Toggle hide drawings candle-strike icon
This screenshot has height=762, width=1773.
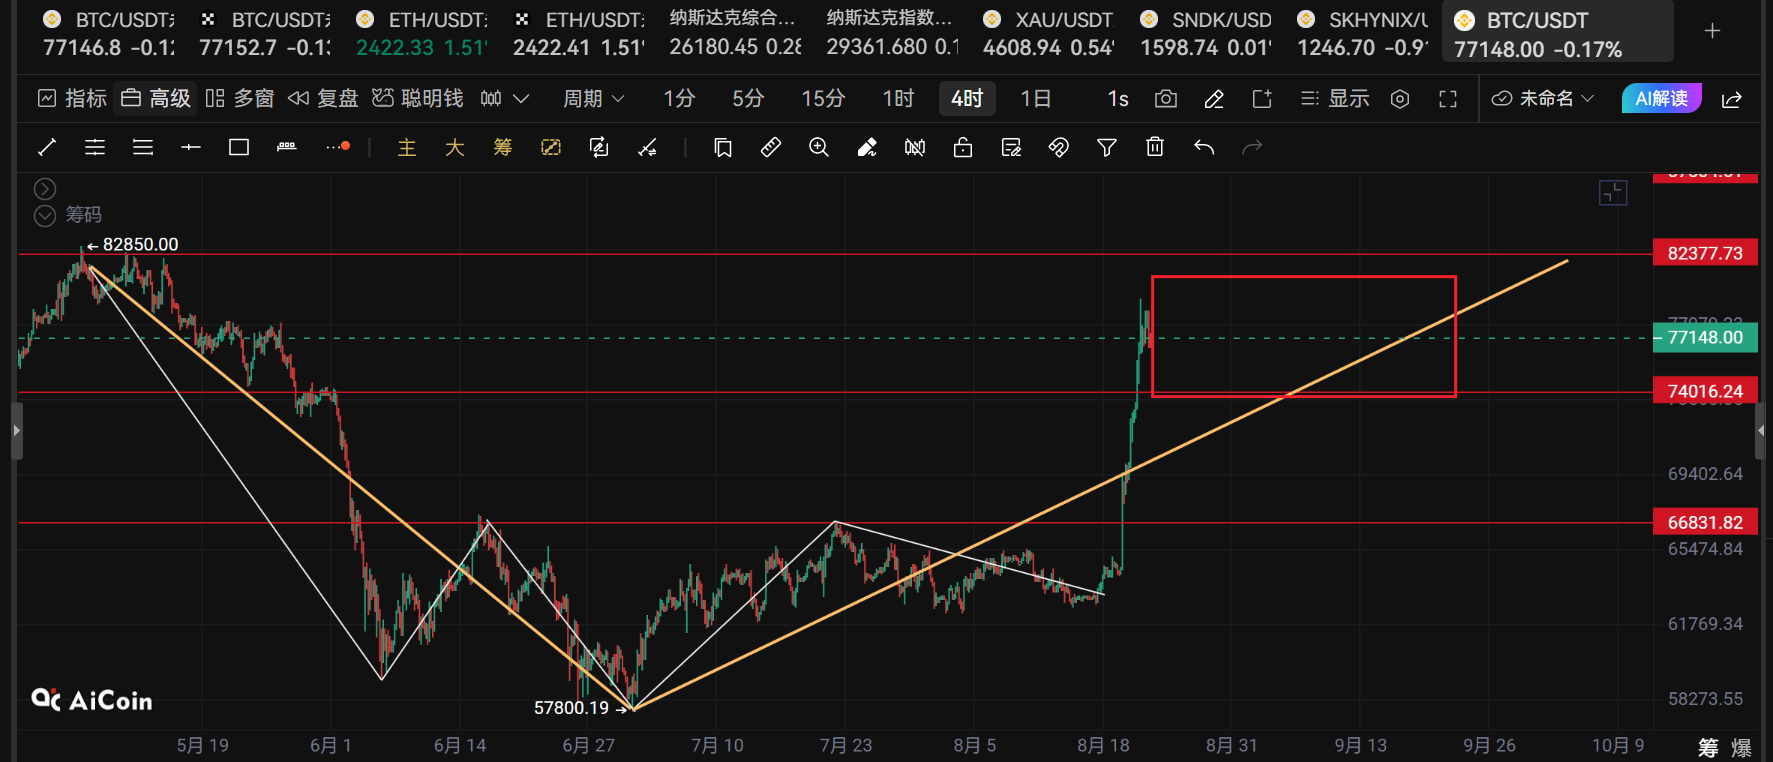pyautogui.click(x=915, y=147)
